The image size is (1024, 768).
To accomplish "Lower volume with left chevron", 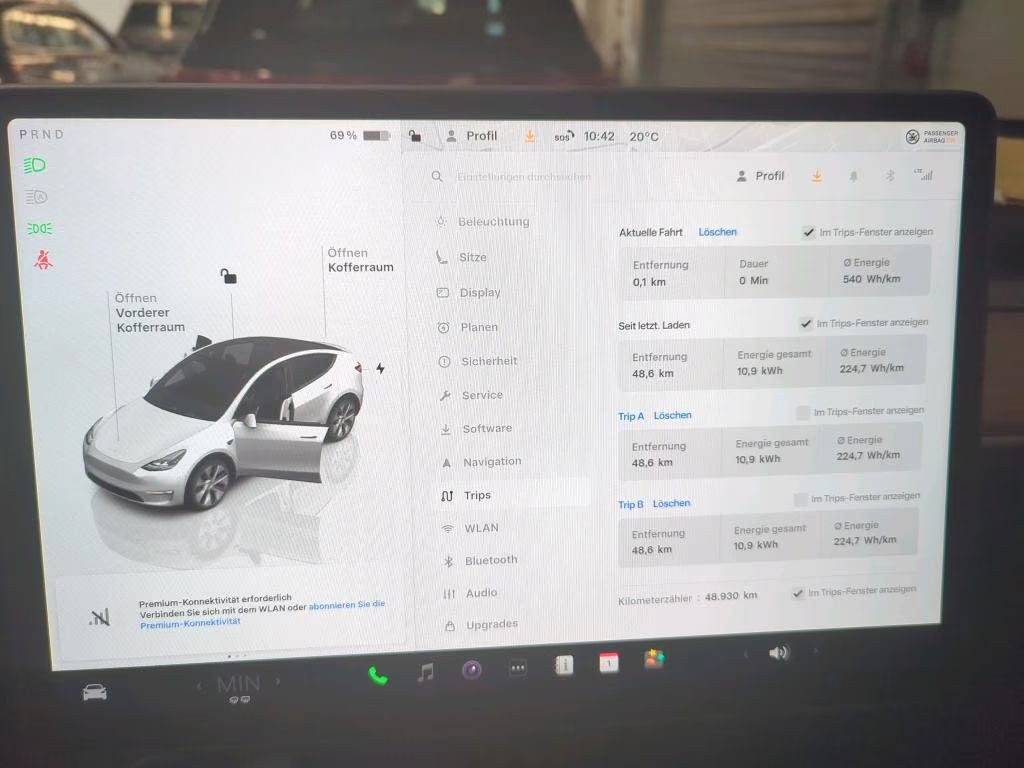I will pyautogui.click(x=746, y=654).
